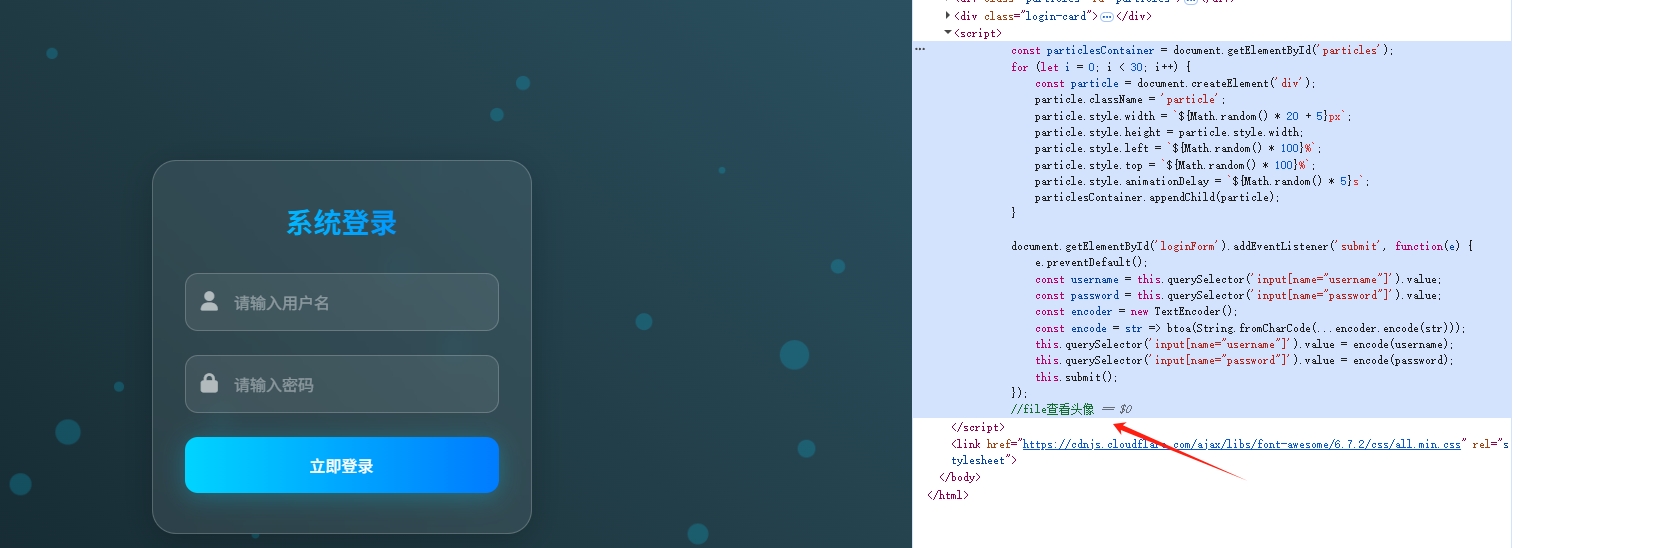Click the 系统登录 heading
This screenshot has height=548, width=1658.
coord(341,223)
